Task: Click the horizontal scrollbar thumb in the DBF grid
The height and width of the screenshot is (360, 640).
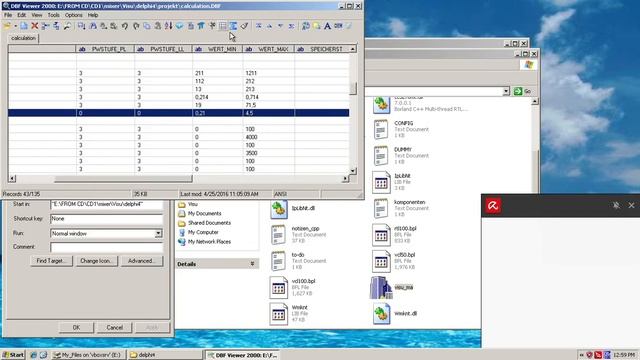Action: click(123, 179)
